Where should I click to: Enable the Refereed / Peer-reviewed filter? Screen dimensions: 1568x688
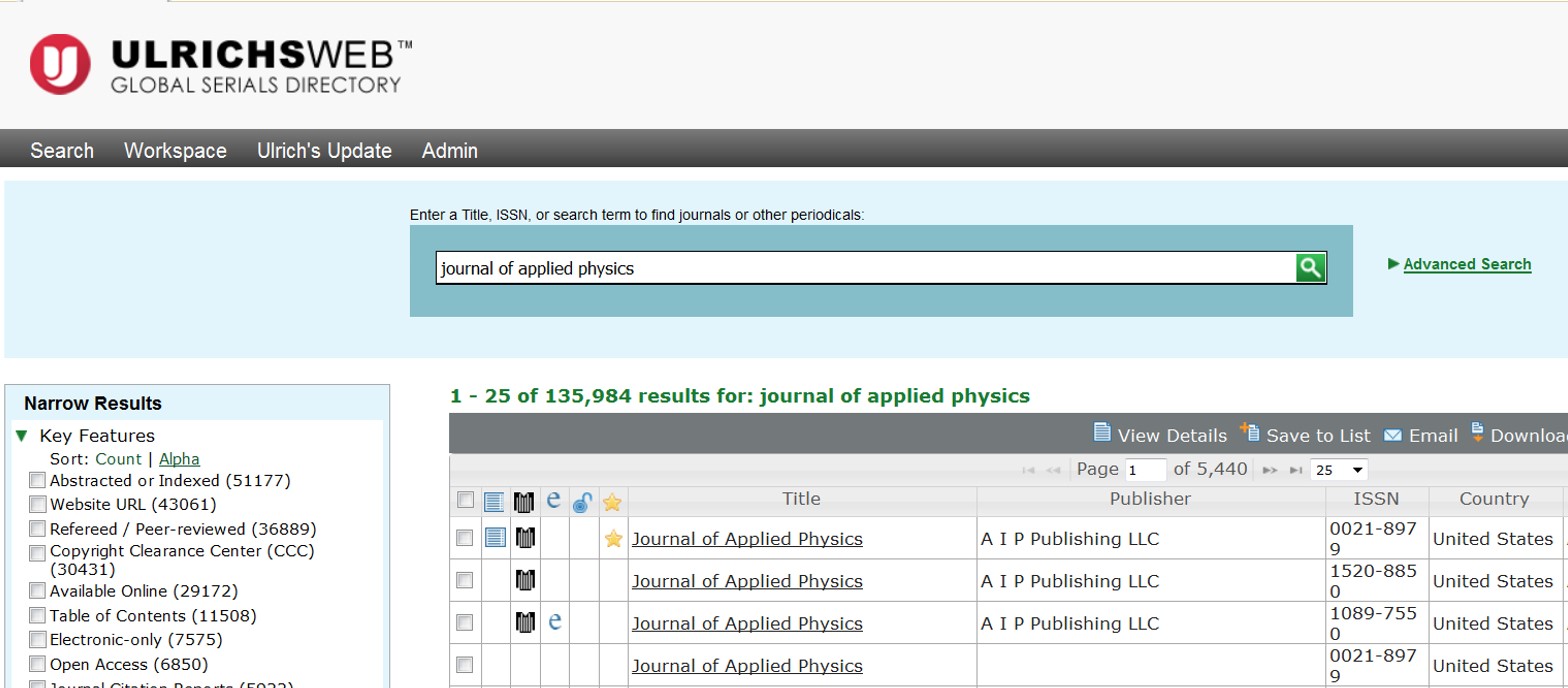(38, 529)
